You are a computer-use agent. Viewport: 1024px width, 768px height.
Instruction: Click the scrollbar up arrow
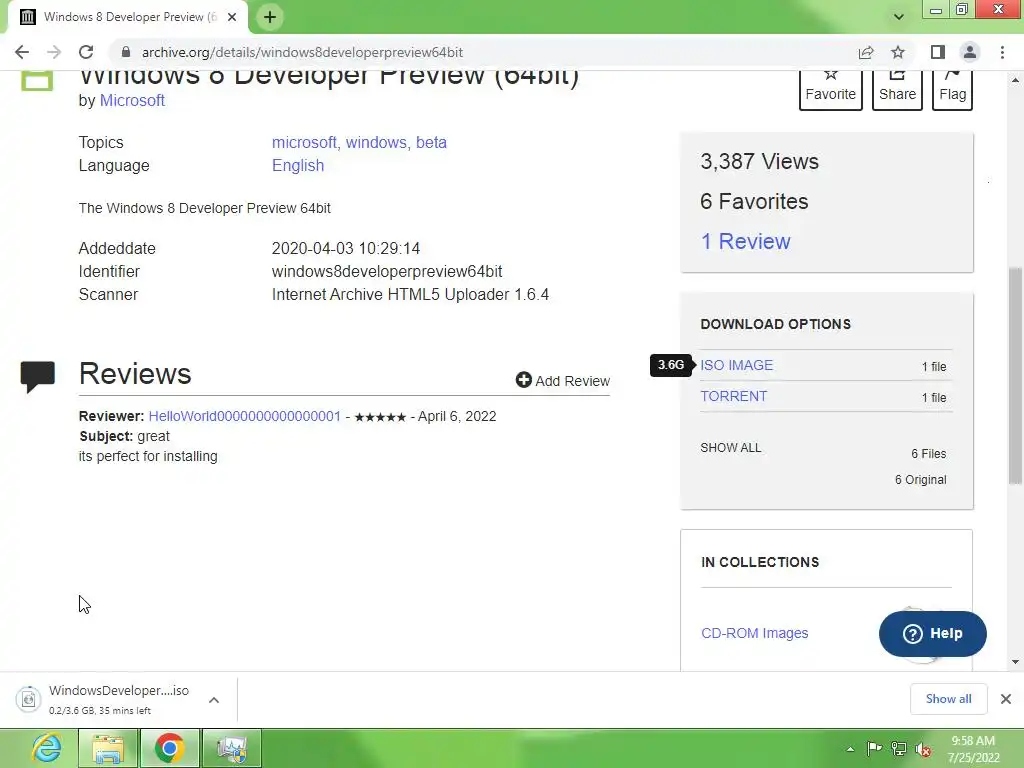pyautogui.click(x=1015, y=80)
